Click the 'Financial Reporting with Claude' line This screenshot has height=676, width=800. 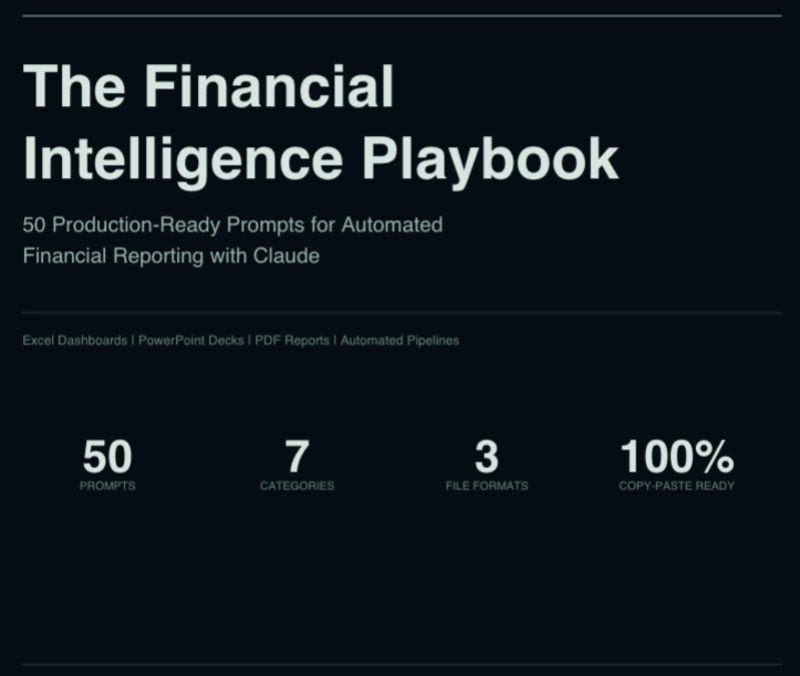(171, 256)
